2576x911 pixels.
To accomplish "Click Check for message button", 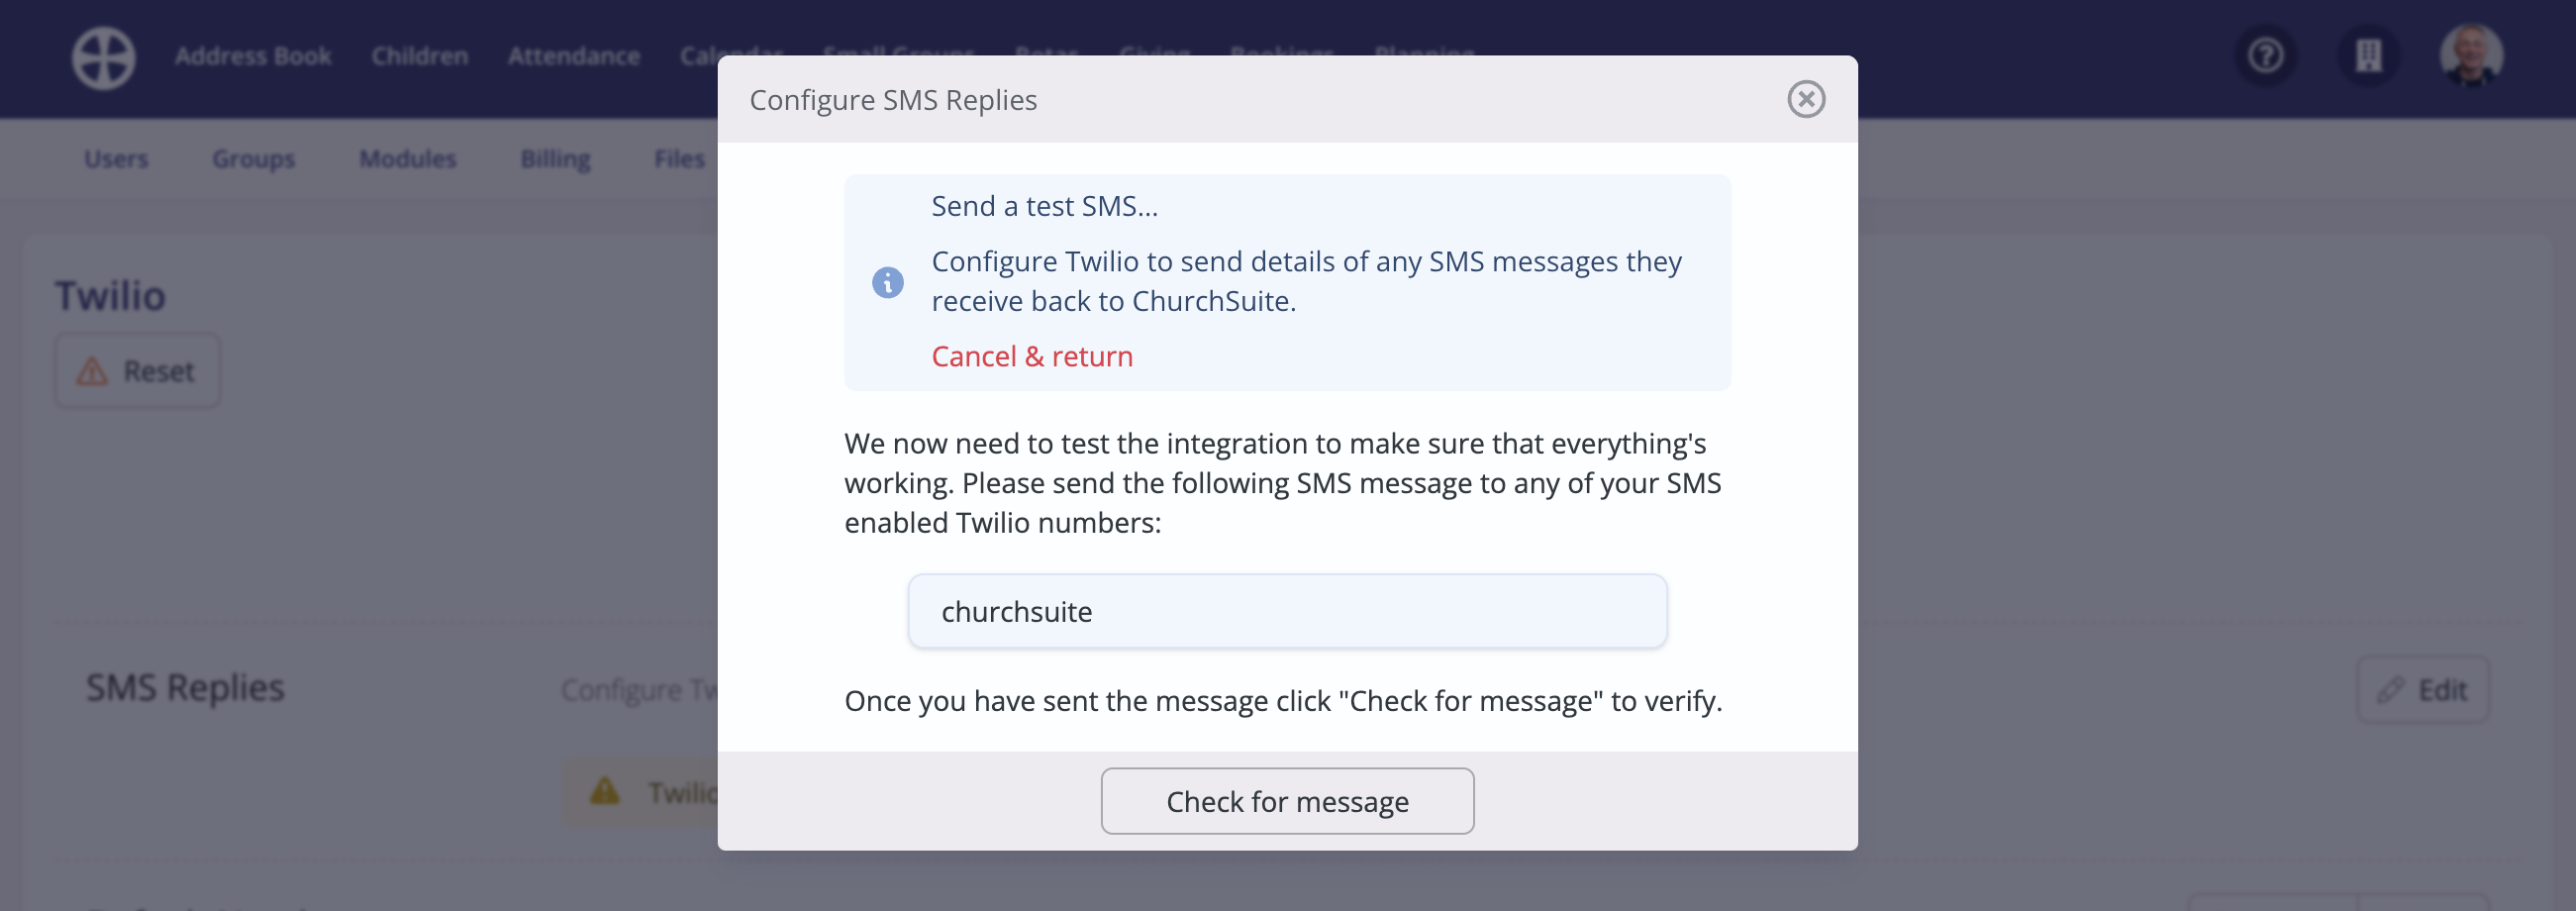I will pos(1287,801).
